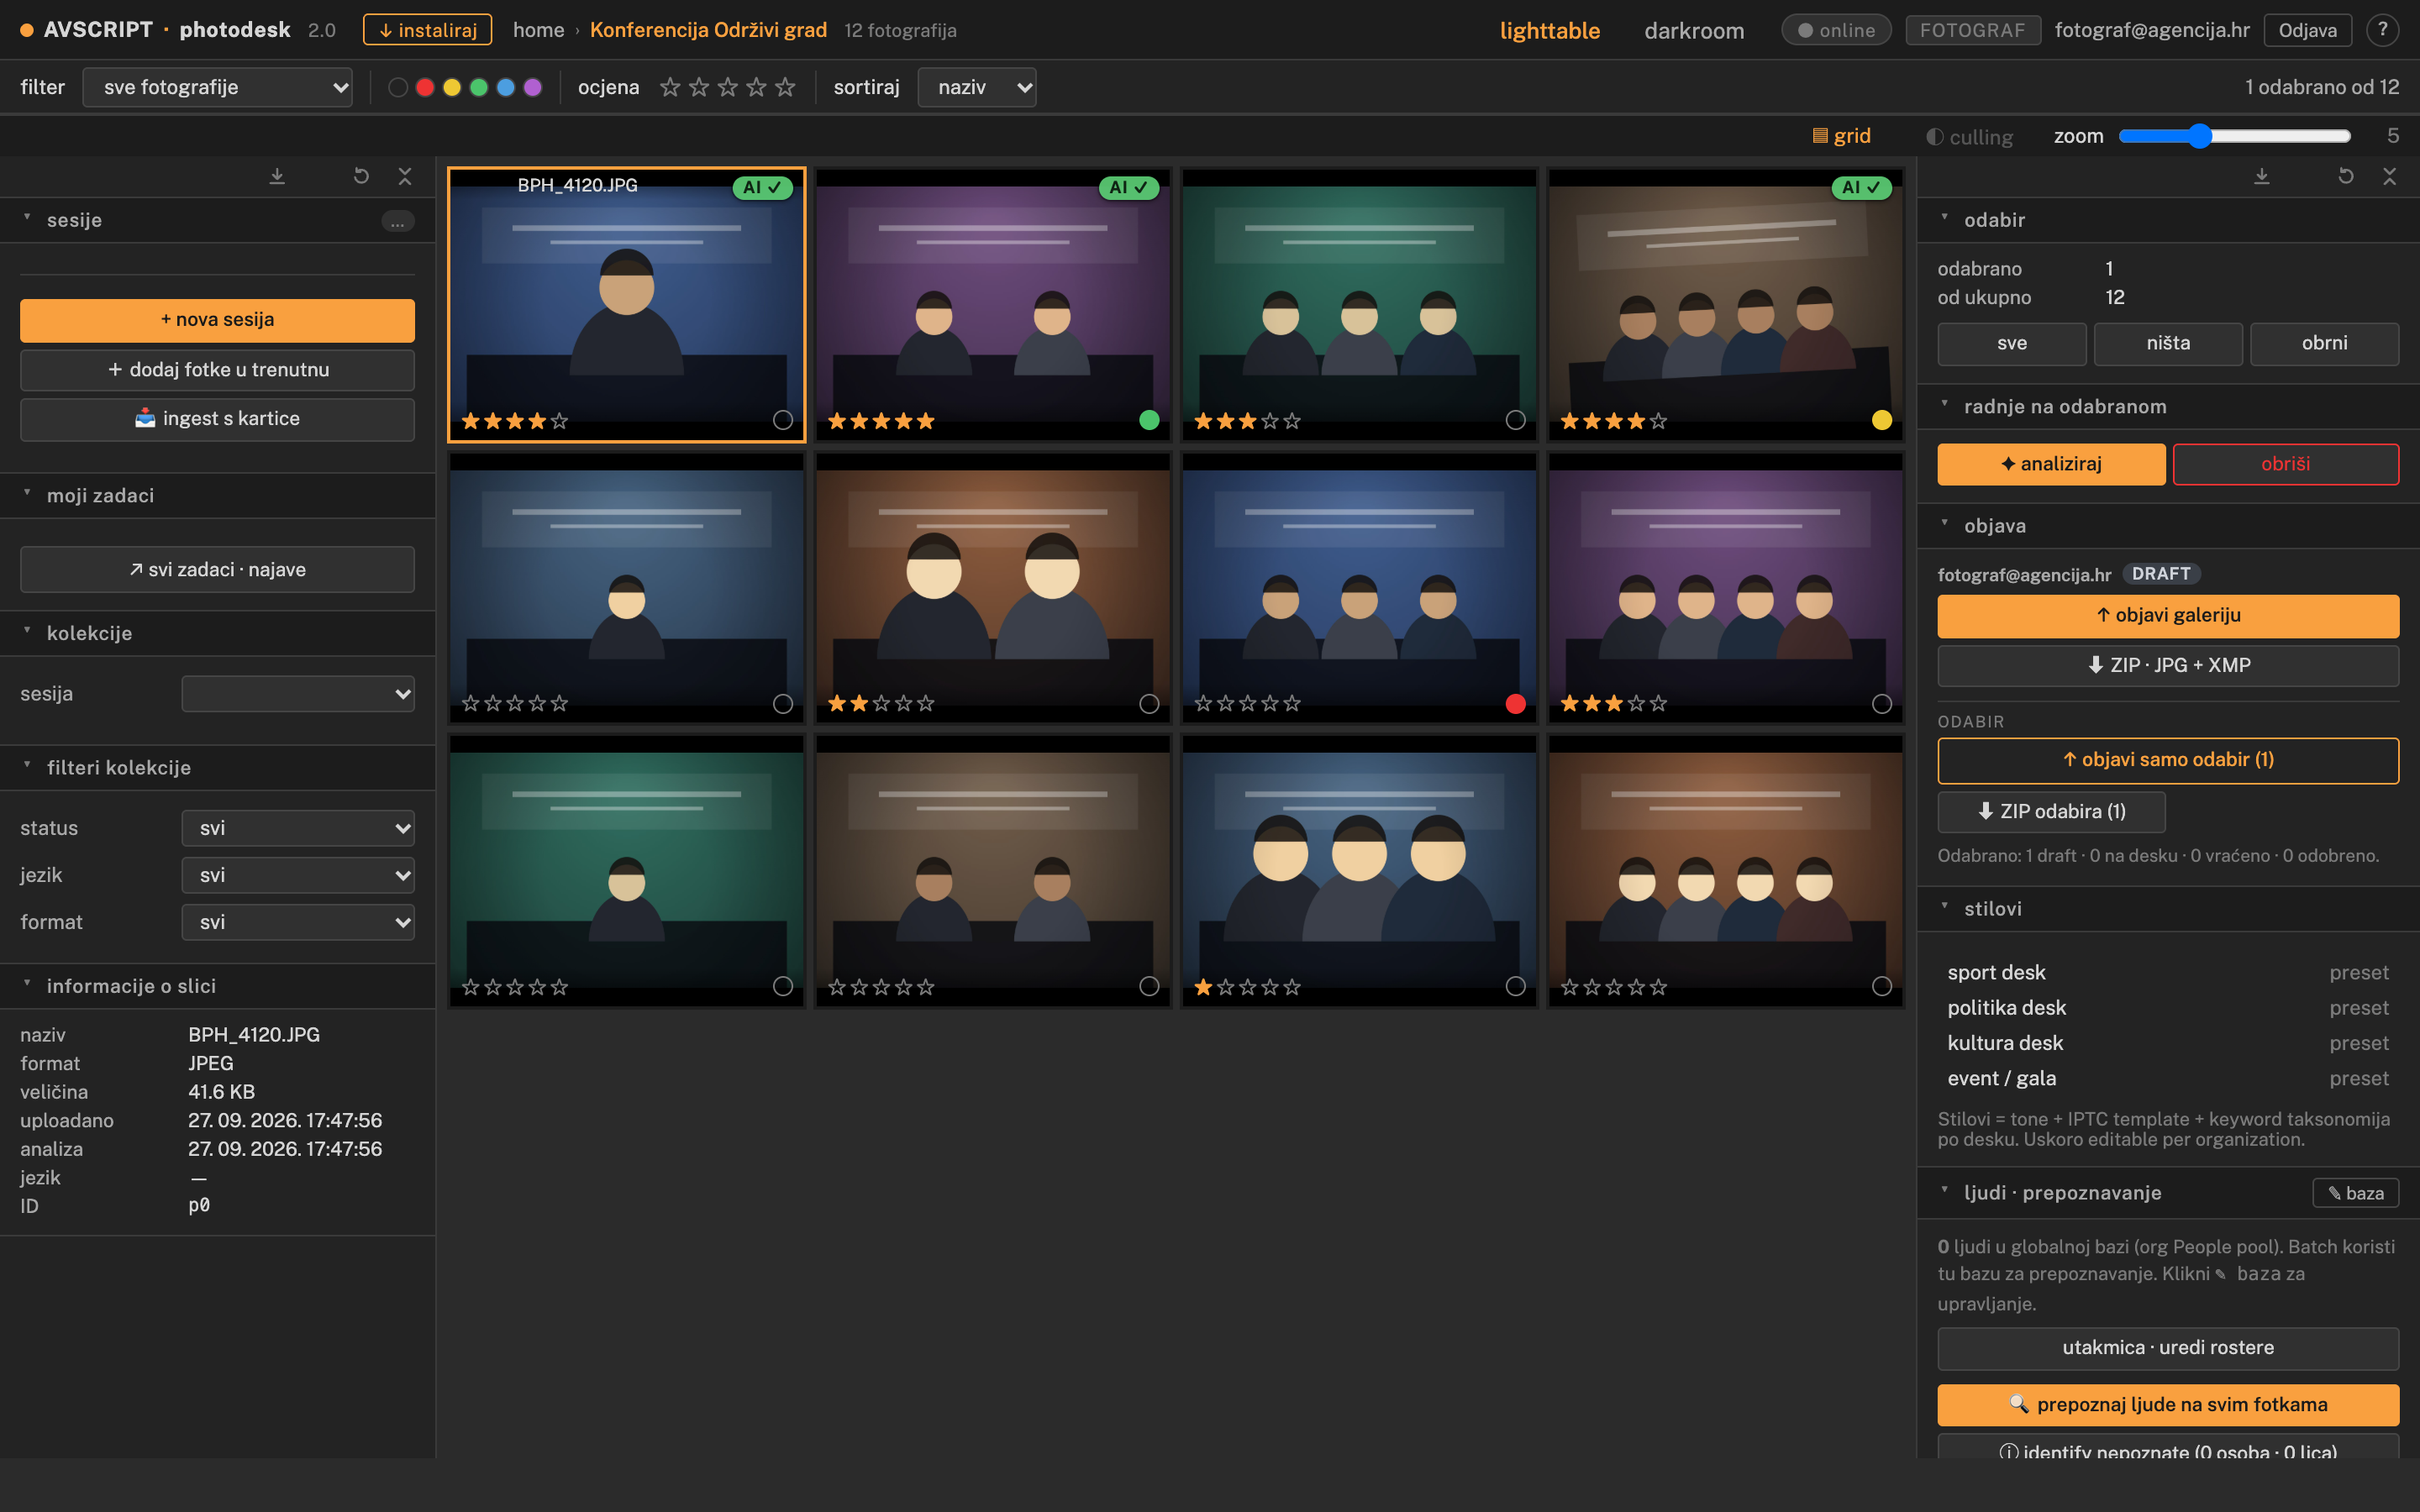
Task: Set rating filter to one star
Action: click(670, 87)
